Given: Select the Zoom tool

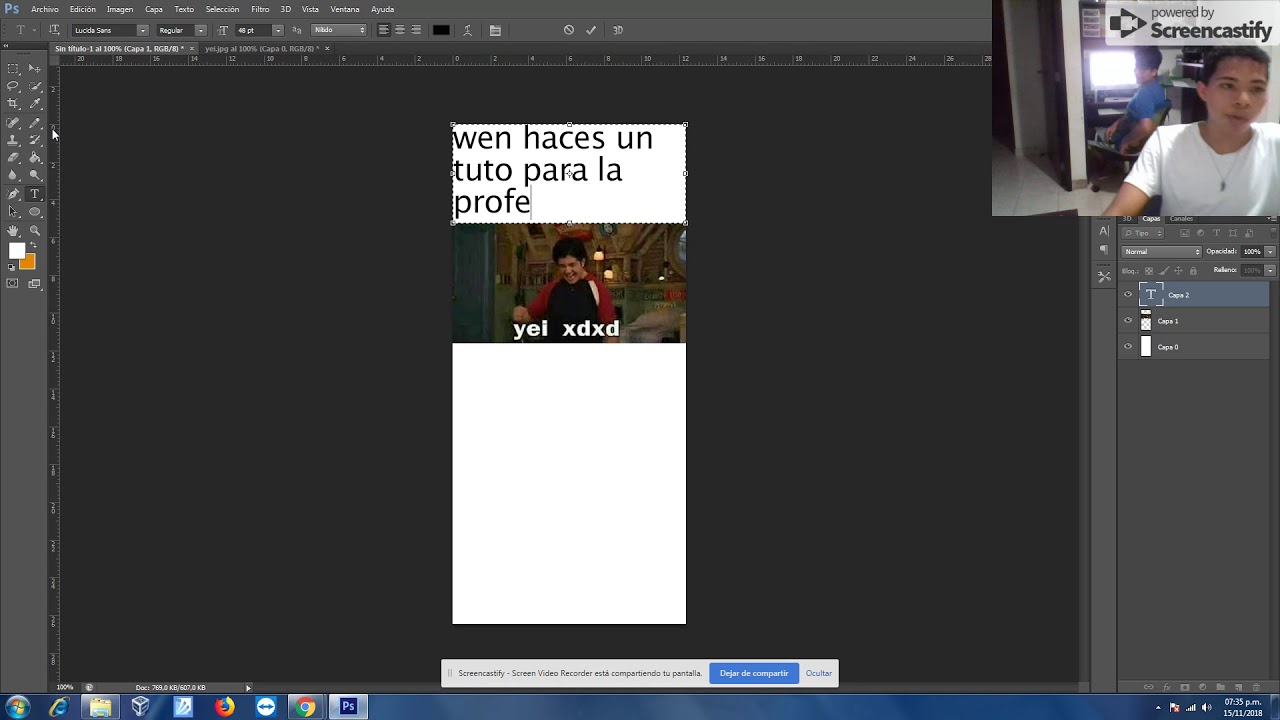Looking at the screenshot, I should pyautogui.click(x=35, y=231).
